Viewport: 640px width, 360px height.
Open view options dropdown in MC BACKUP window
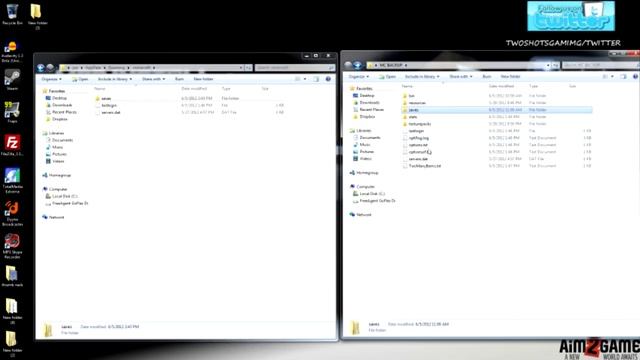612,77
